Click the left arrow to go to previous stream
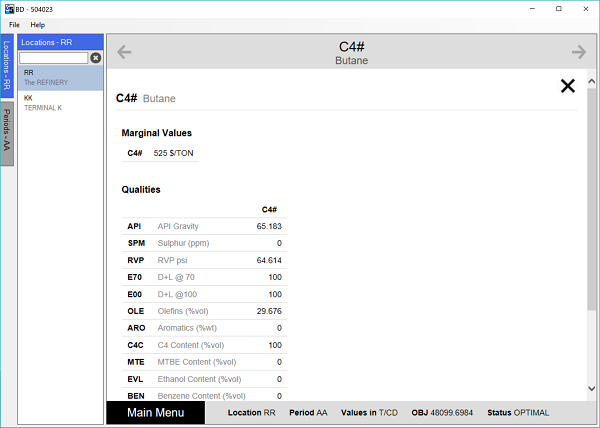This screenshot has width=600, height=428. (x=125, y=52)
